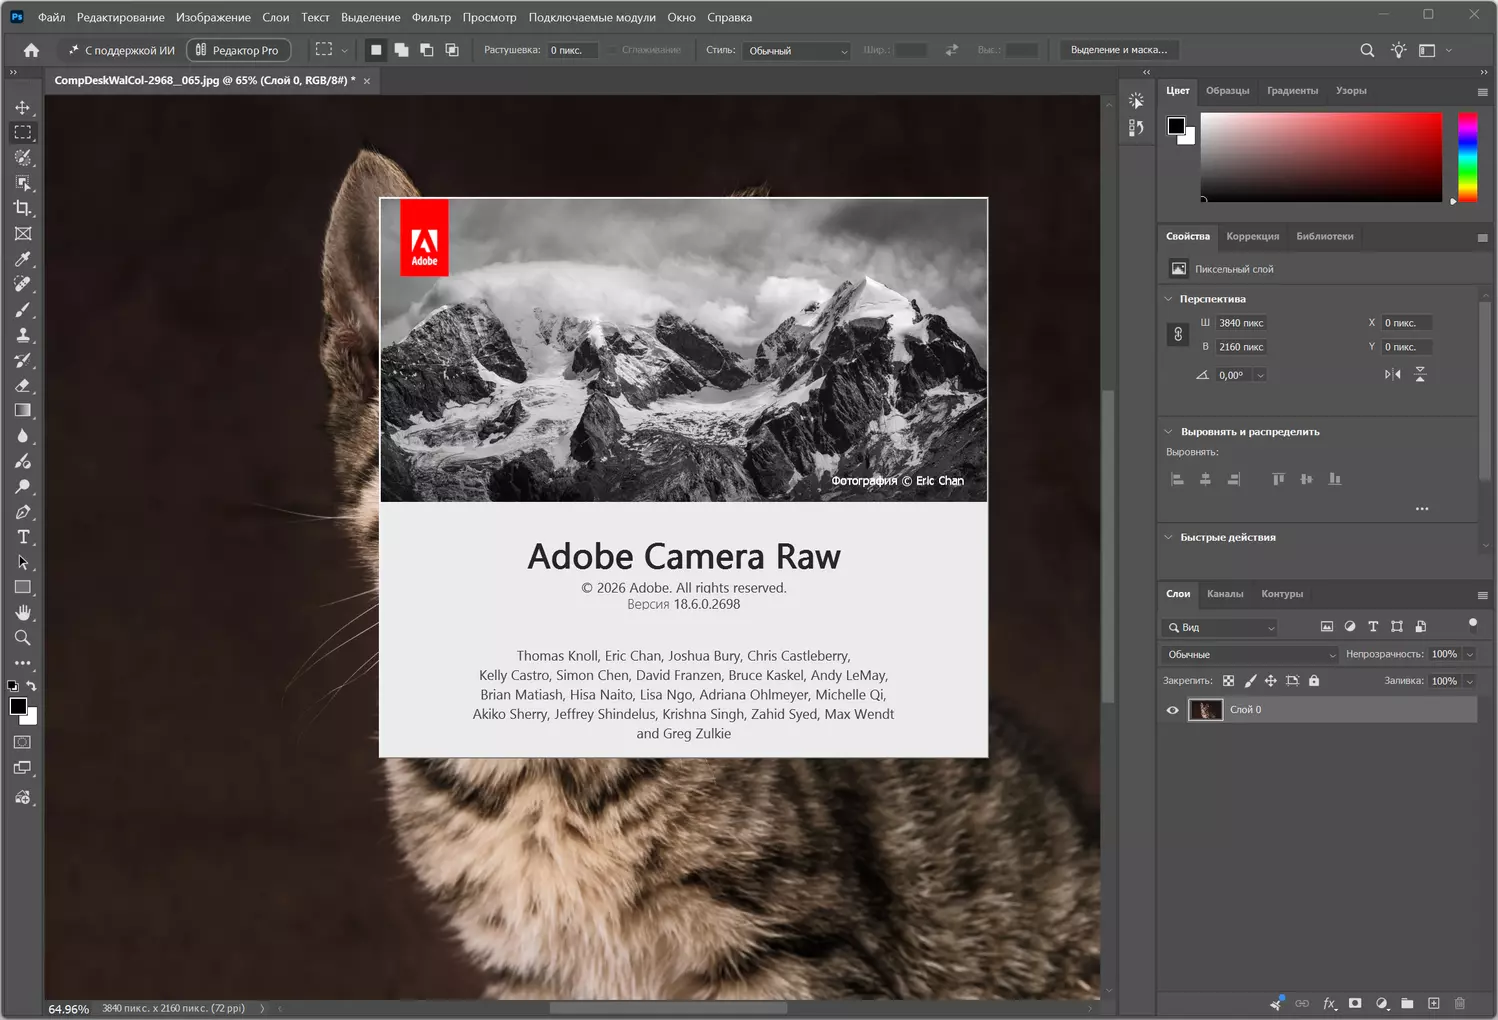Open the Заливка value dropdown arrow
The image size is (1498, 1020).
[x=1470, y=682]
